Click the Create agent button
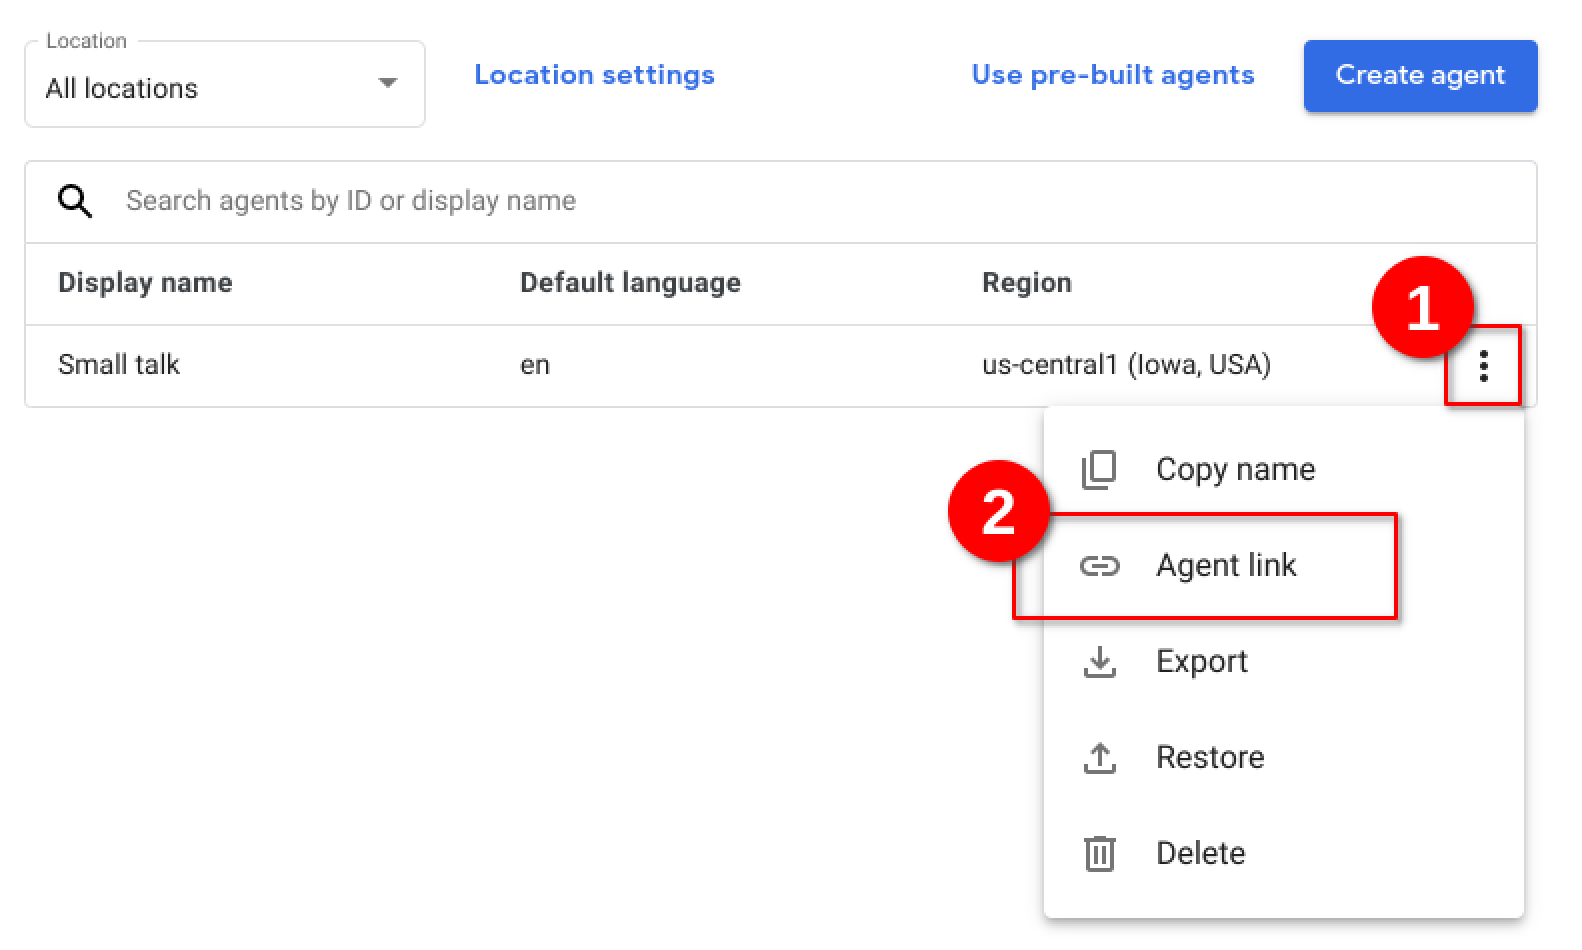The image size is (1582, 950). pos(1420,75)
